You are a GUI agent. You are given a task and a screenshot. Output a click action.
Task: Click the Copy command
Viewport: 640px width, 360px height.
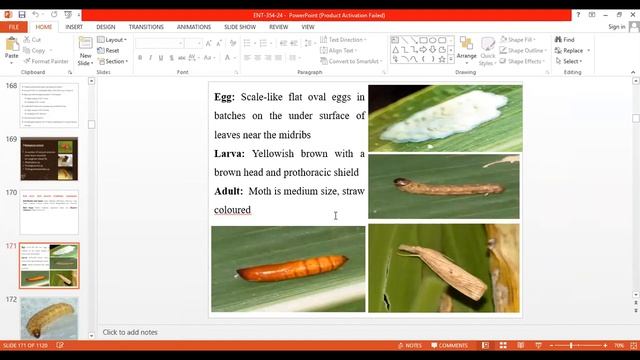34,50
